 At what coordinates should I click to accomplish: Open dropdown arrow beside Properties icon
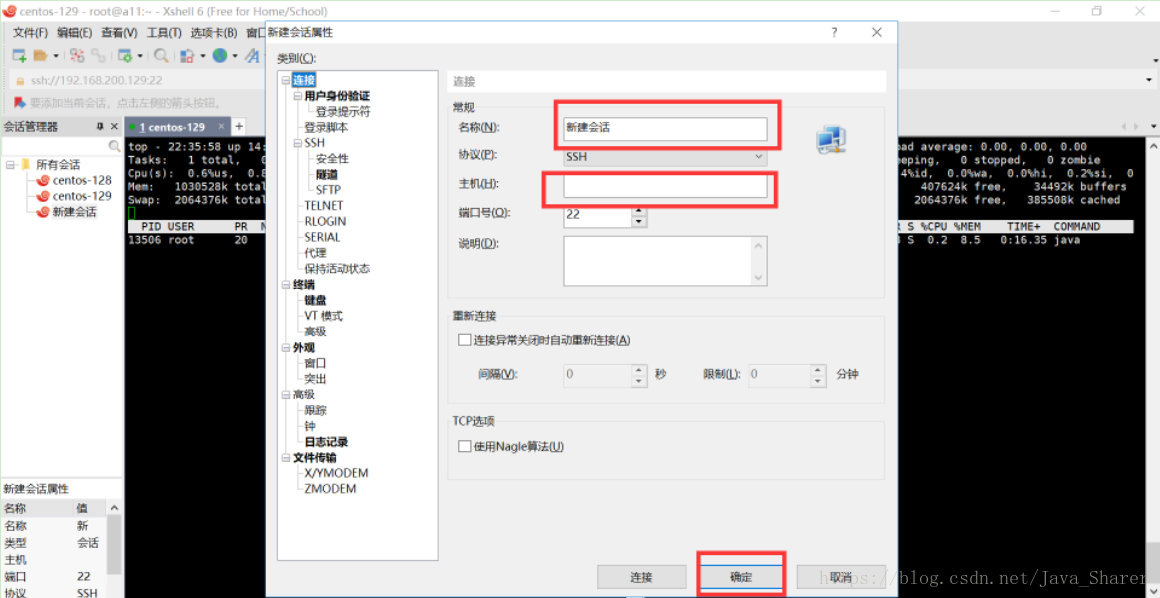point(139,56)
